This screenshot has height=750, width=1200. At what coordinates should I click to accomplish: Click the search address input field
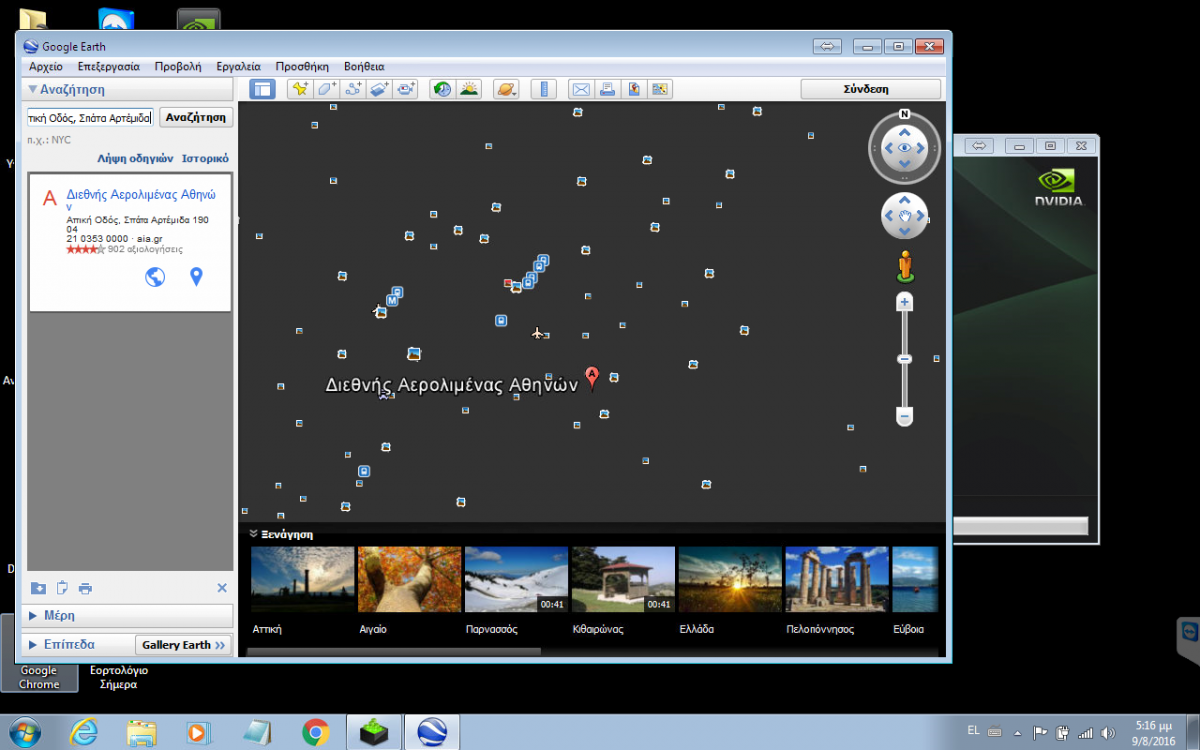click(90, 118)
